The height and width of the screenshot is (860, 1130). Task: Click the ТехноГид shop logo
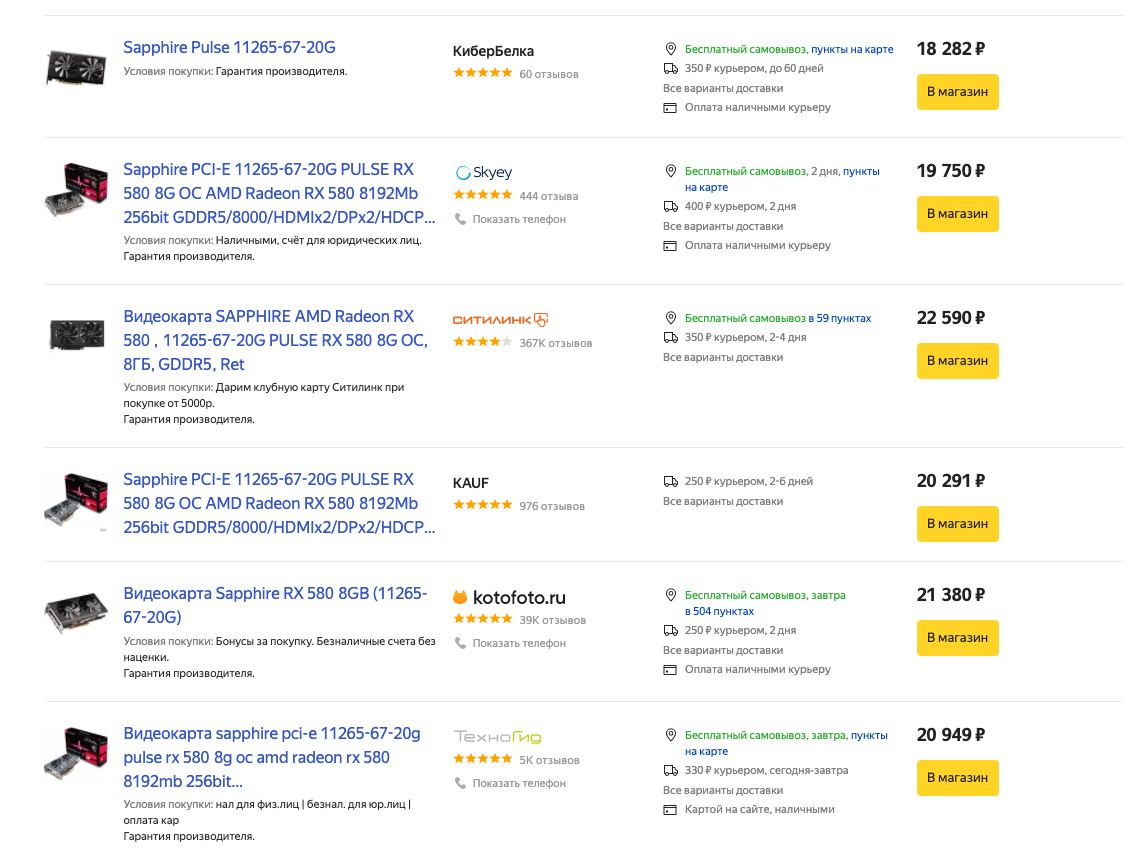click(x=497, y=737)
